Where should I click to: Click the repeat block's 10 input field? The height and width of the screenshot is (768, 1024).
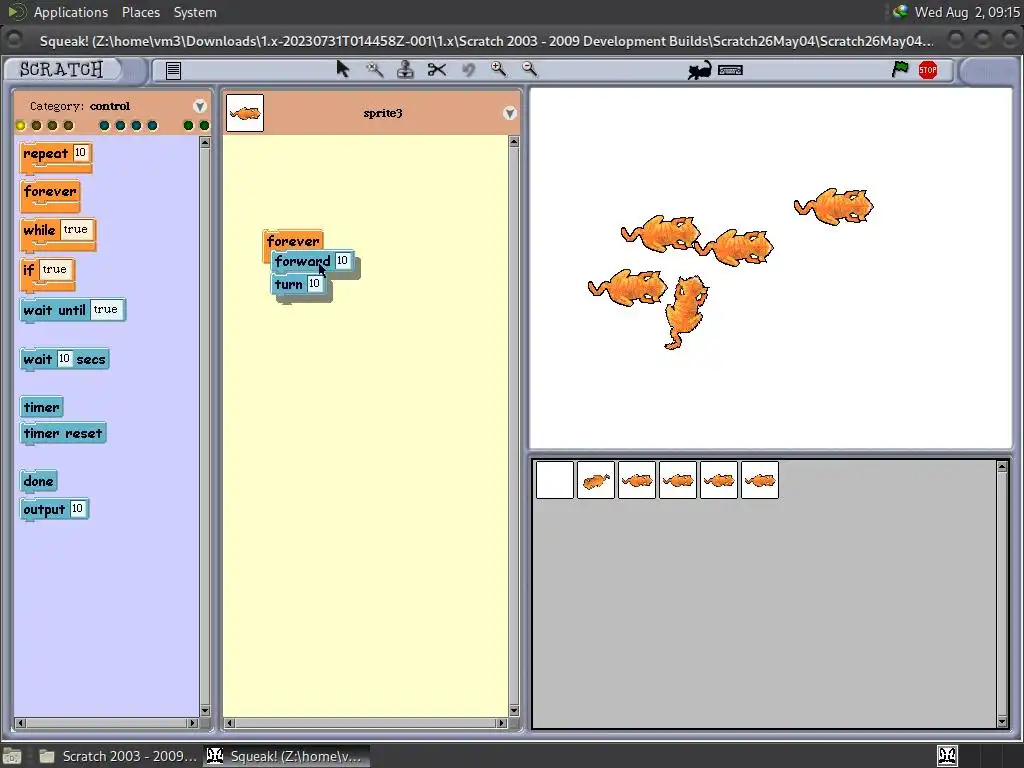click(x=80, y=153)
